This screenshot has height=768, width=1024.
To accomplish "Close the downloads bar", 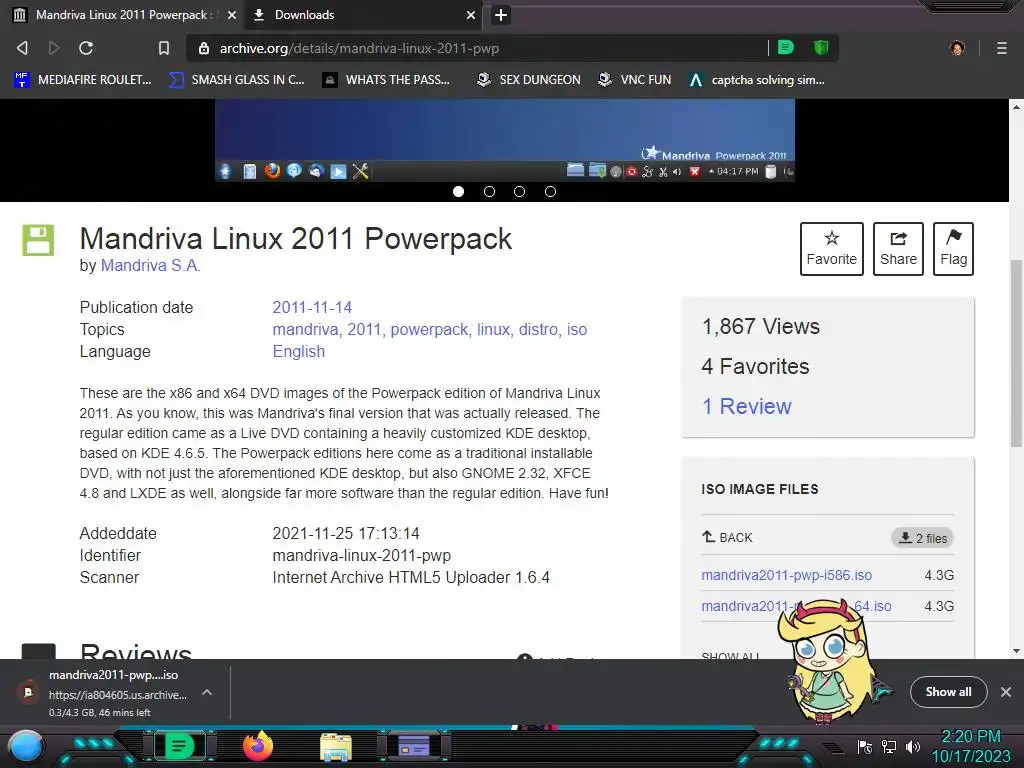I will tap(1006, 692).
